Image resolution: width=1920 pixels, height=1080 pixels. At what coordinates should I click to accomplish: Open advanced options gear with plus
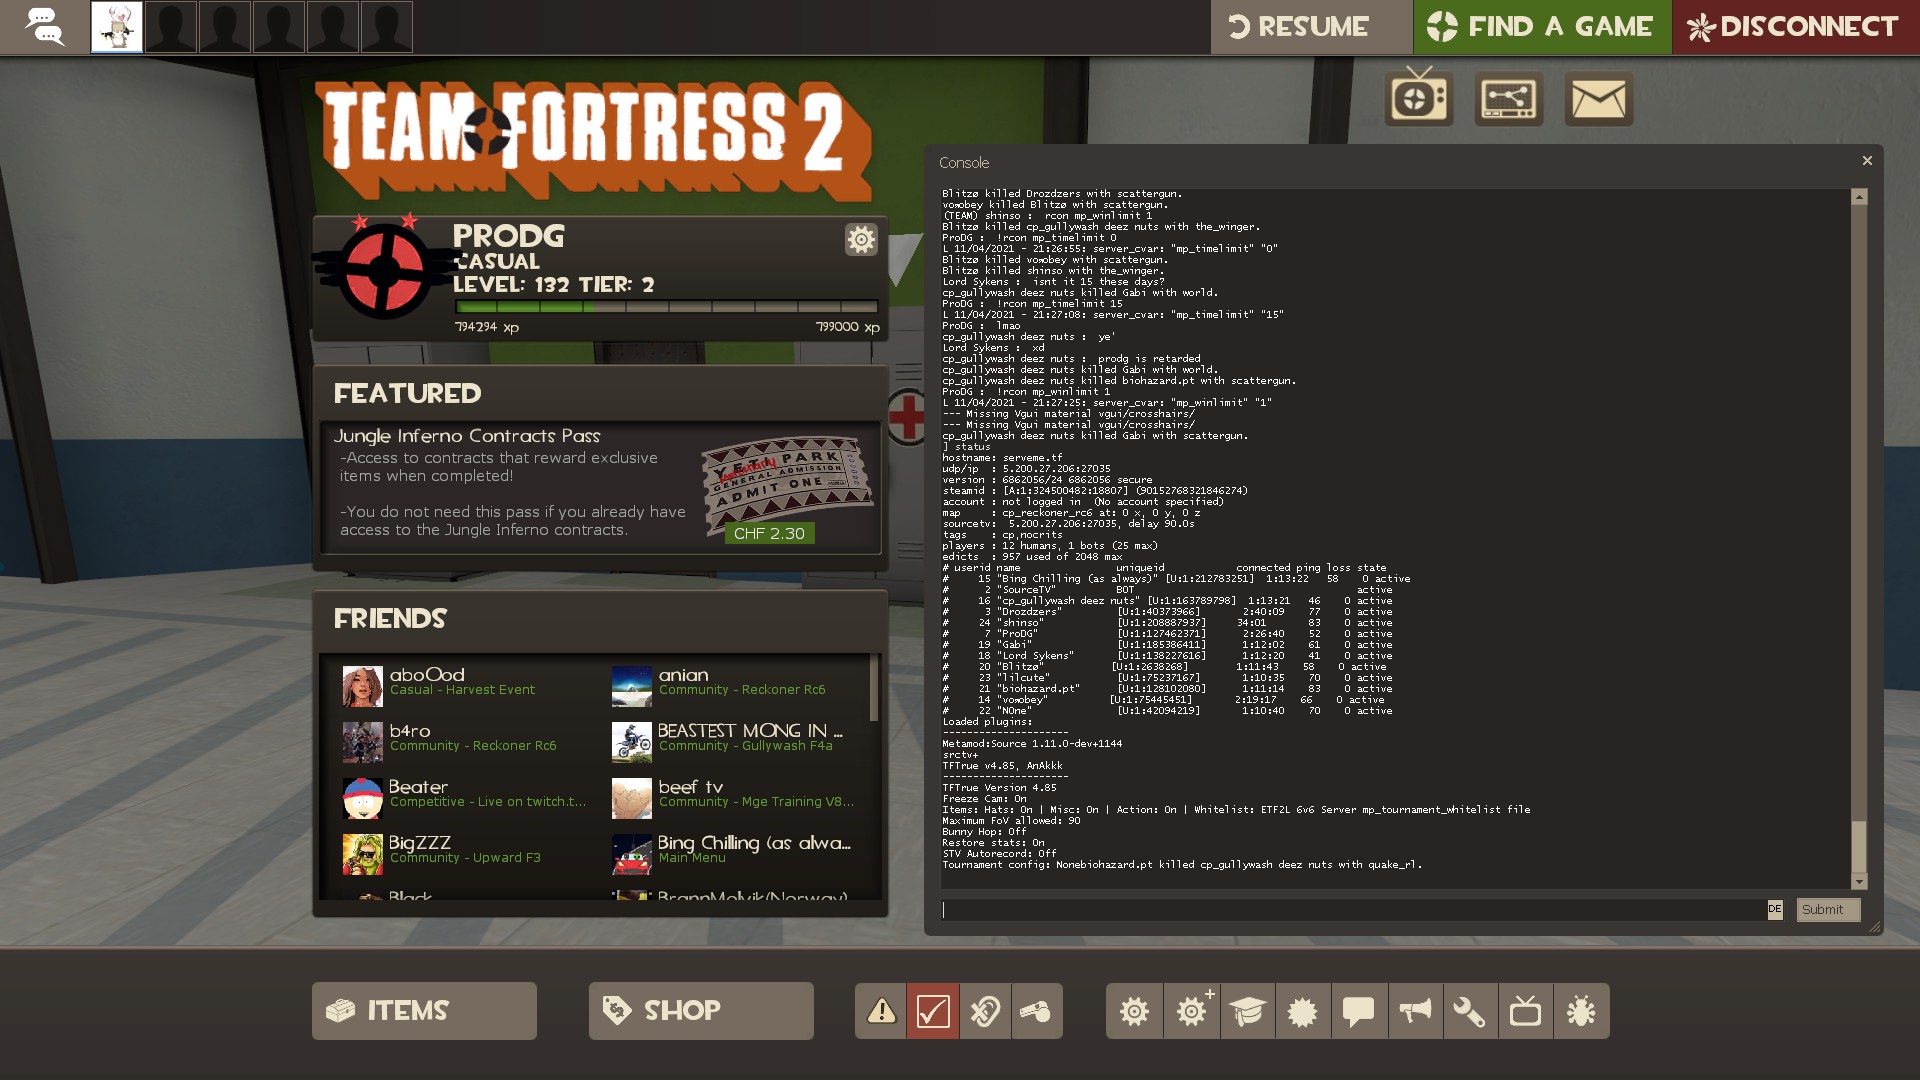[1191, 1011]
